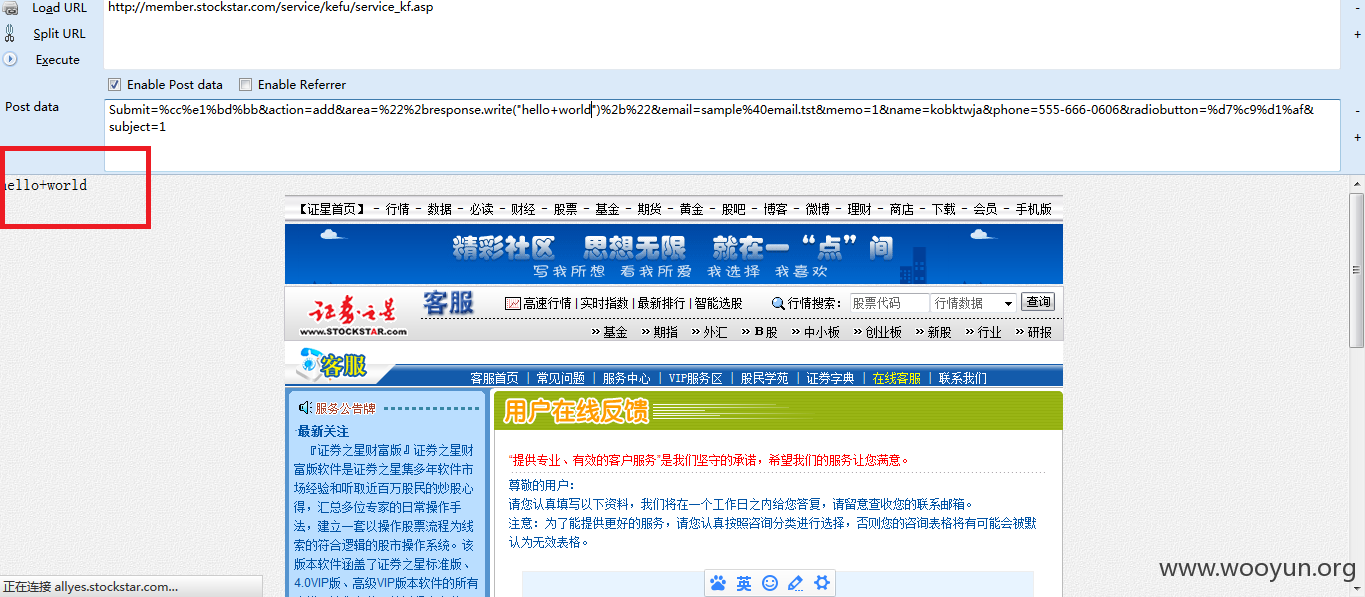The image size is (1365, 597).
Task: Toggle the 英 language mode on the IME bar
Action: click(x=744, y=583)
